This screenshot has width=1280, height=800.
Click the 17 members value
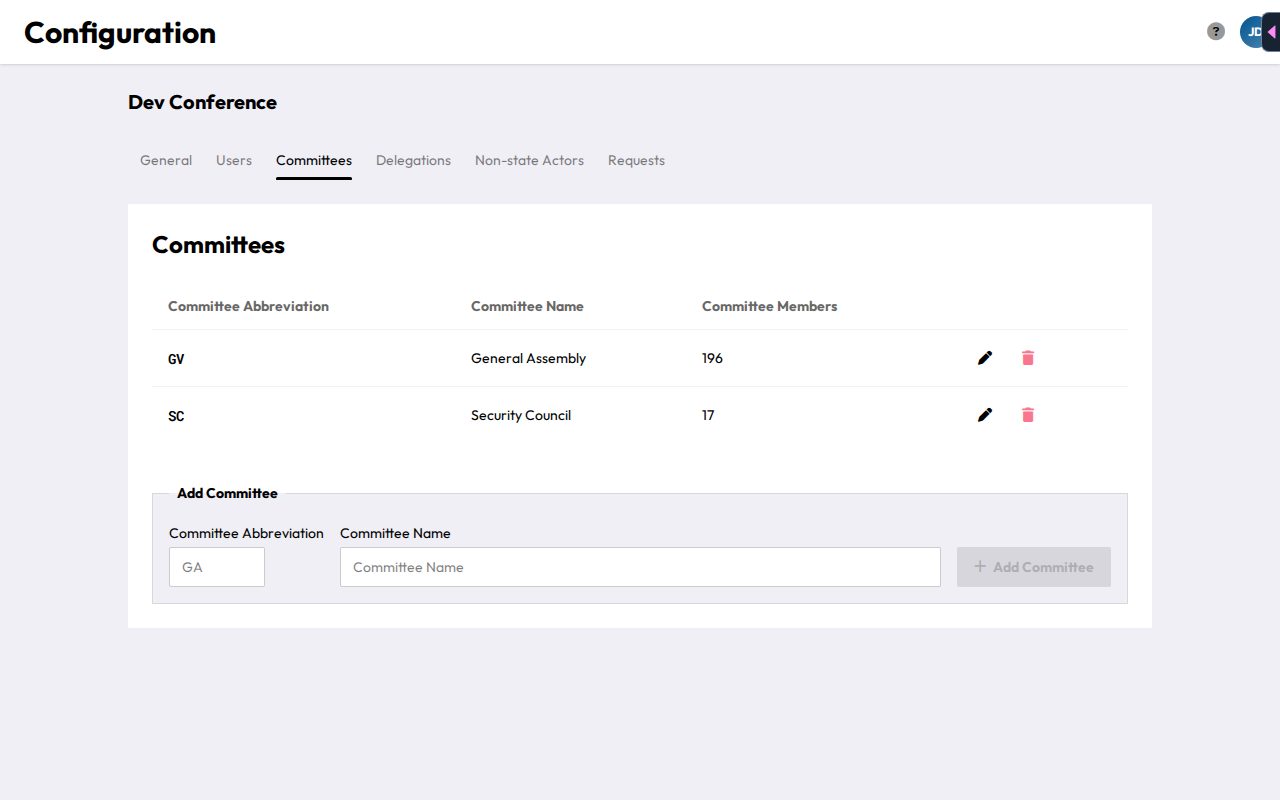[x=708, y=415]
